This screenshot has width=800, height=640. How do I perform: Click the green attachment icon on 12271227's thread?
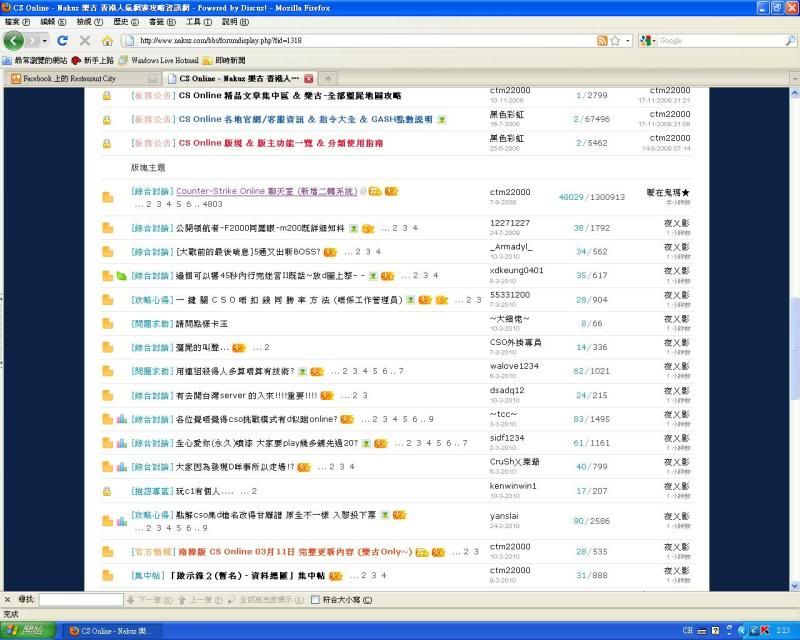click(353, 228)
